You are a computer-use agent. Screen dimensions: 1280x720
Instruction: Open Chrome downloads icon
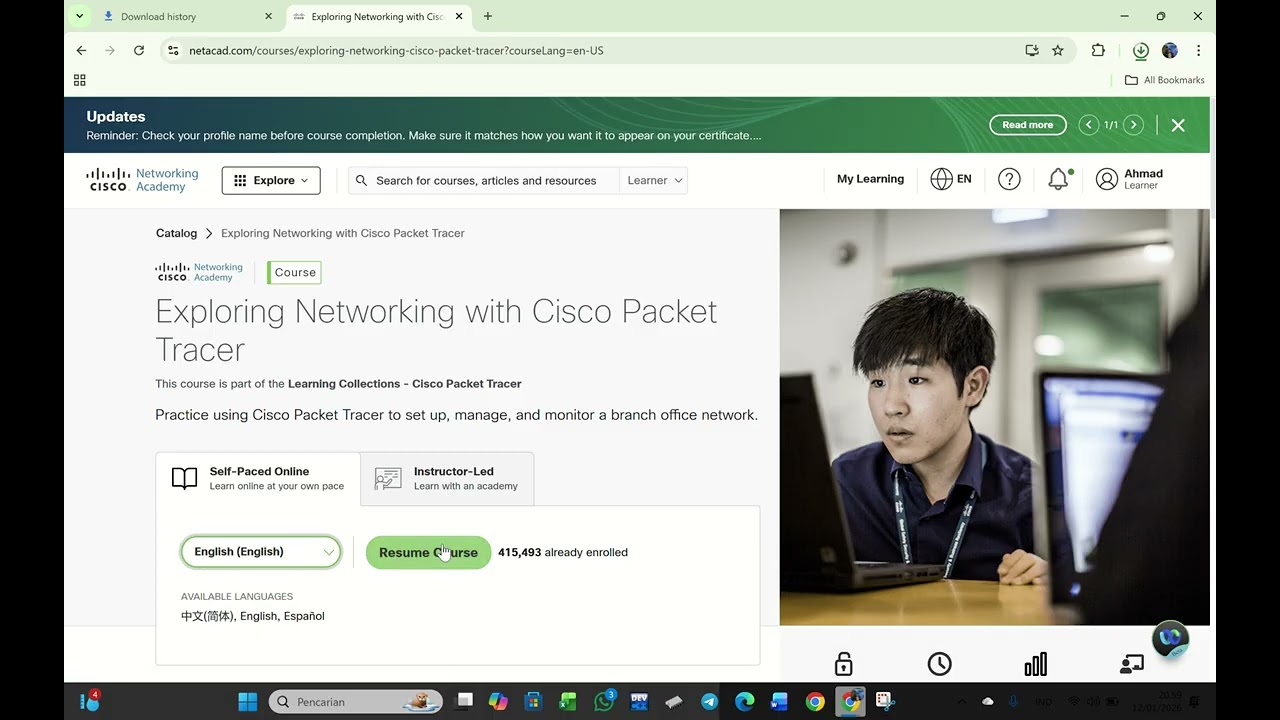tap(1140, 50)
